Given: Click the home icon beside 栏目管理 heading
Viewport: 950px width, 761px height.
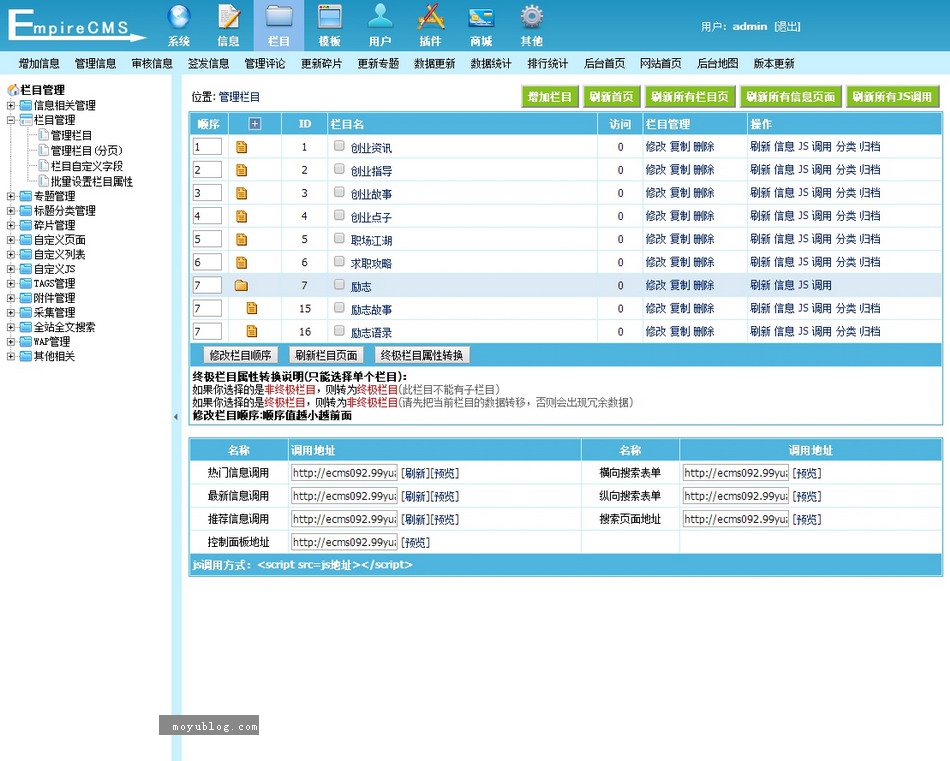Looking at the screenshot, I should [13, 90].
